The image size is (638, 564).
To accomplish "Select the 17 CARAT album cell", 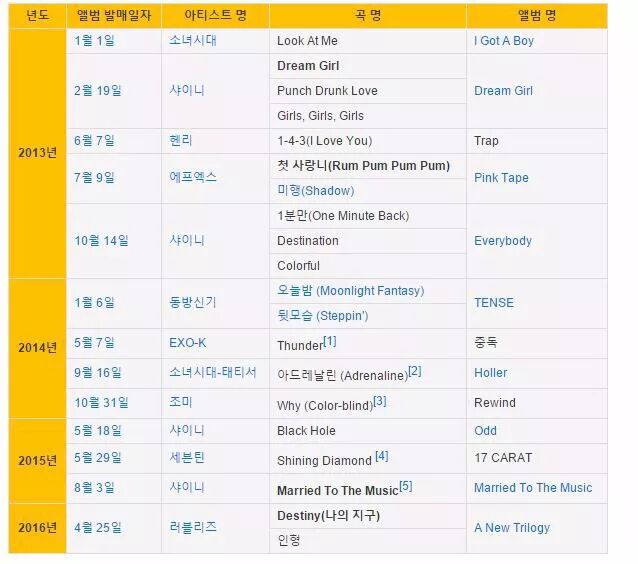I will [537, 458].
